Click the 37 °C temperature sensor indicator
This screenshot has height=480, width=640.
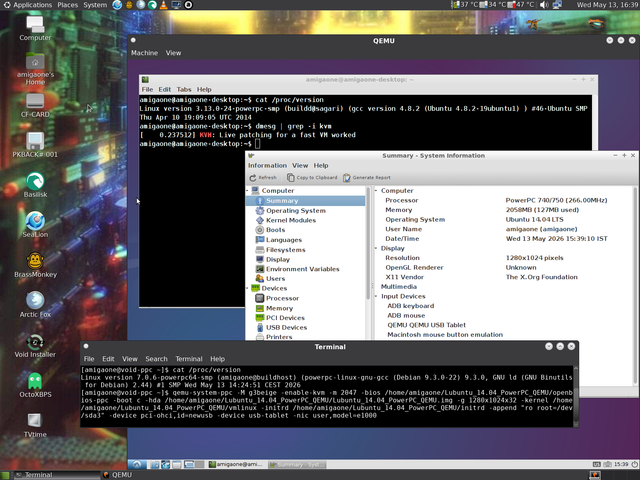tap(464, 5)
